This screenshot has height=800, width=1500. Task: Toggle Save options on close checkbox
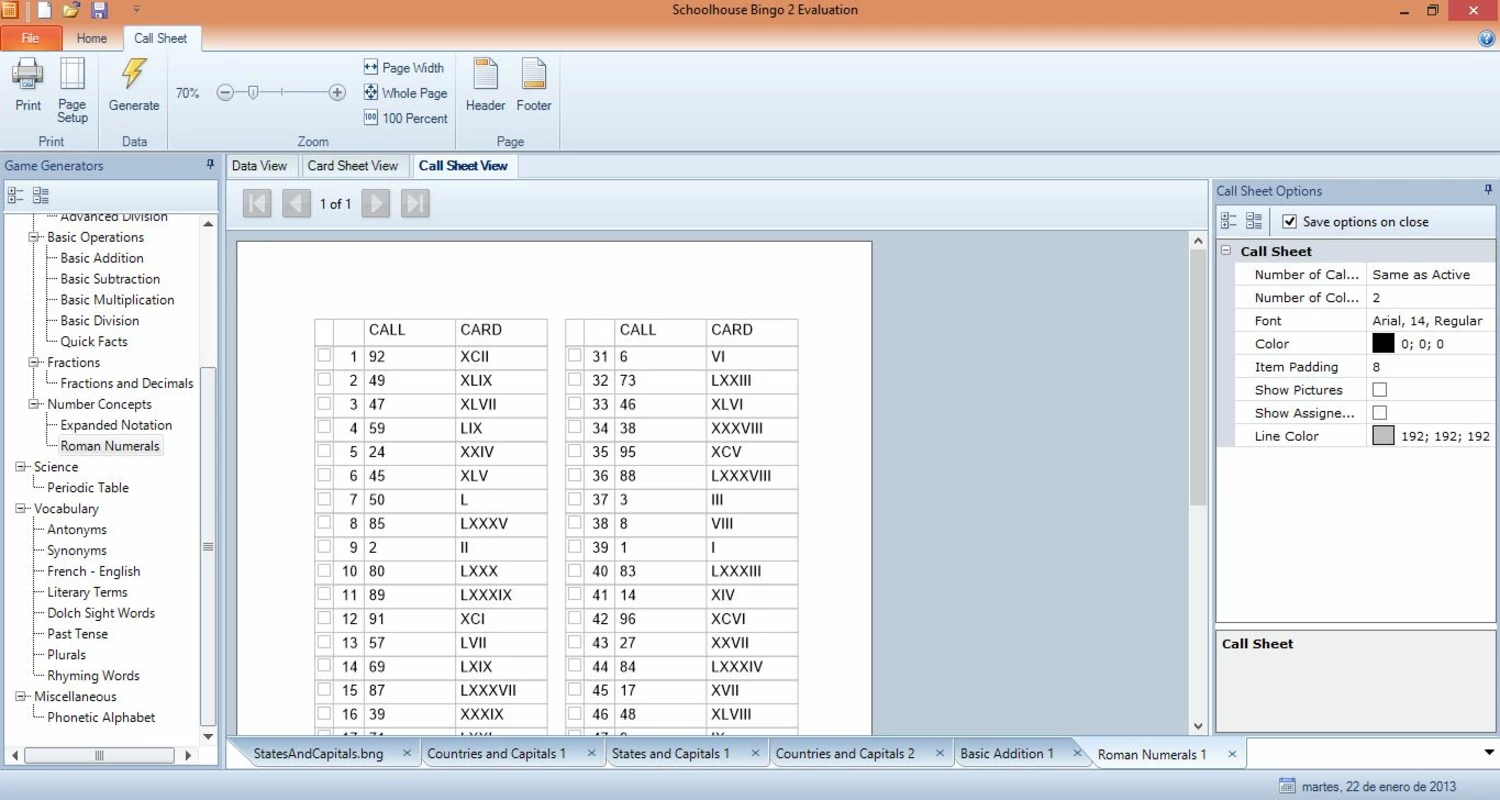tap(1290, 221)
